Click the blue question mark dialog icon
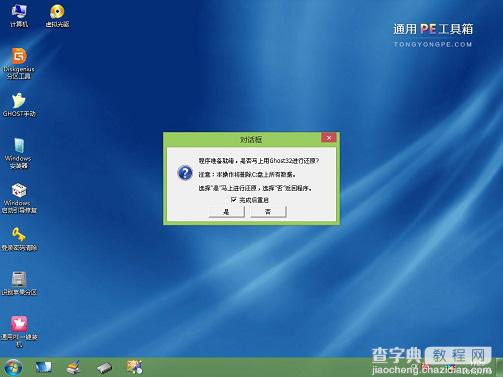This screenshot has height=377, width=503. tap(185, 173)
